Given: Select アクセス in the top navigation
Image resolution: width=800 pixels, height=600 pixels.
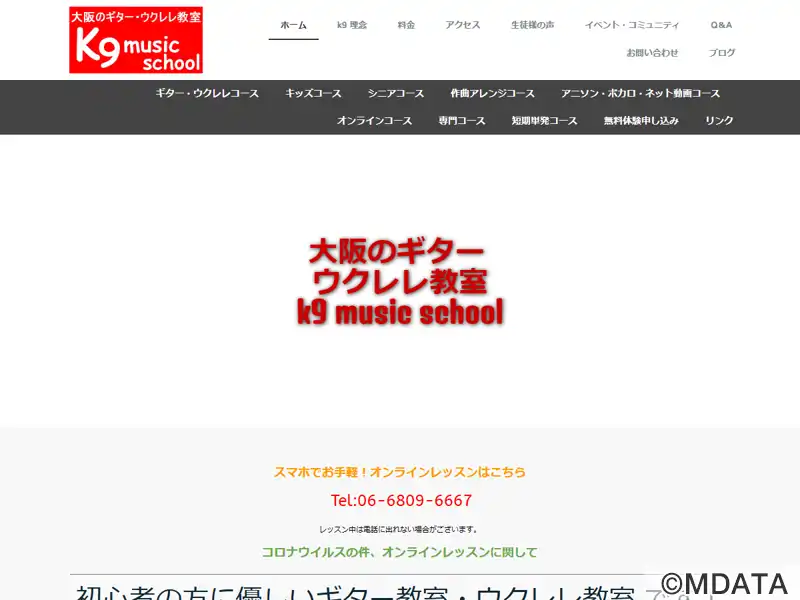Looking at the screenshot, I should click(463, 25).
